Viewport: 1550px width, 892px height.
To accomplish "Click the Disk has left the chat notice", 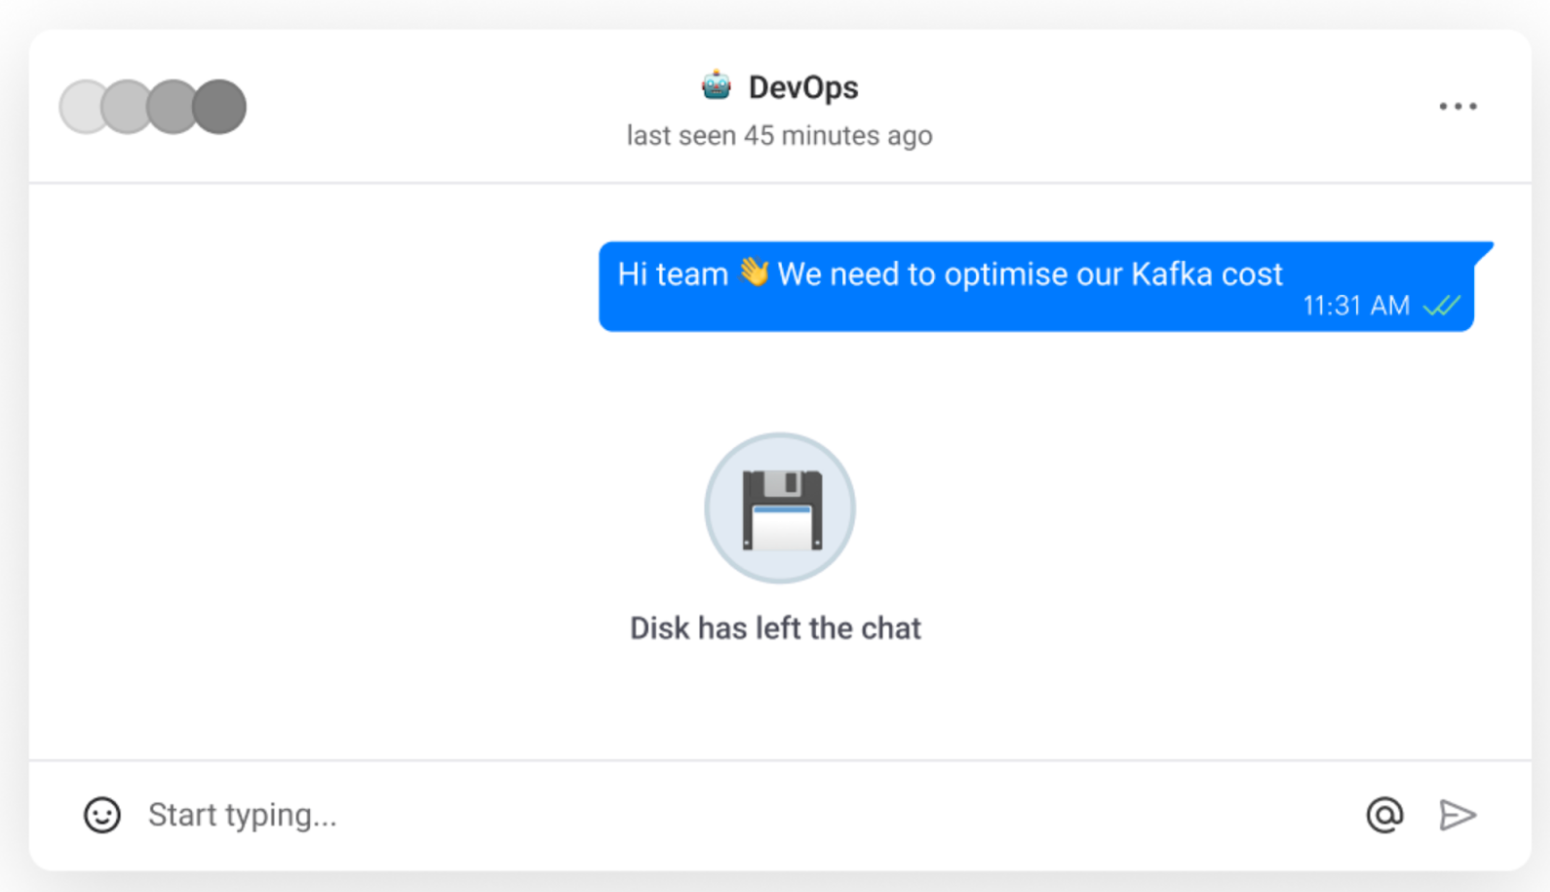I will click(775, 628).
